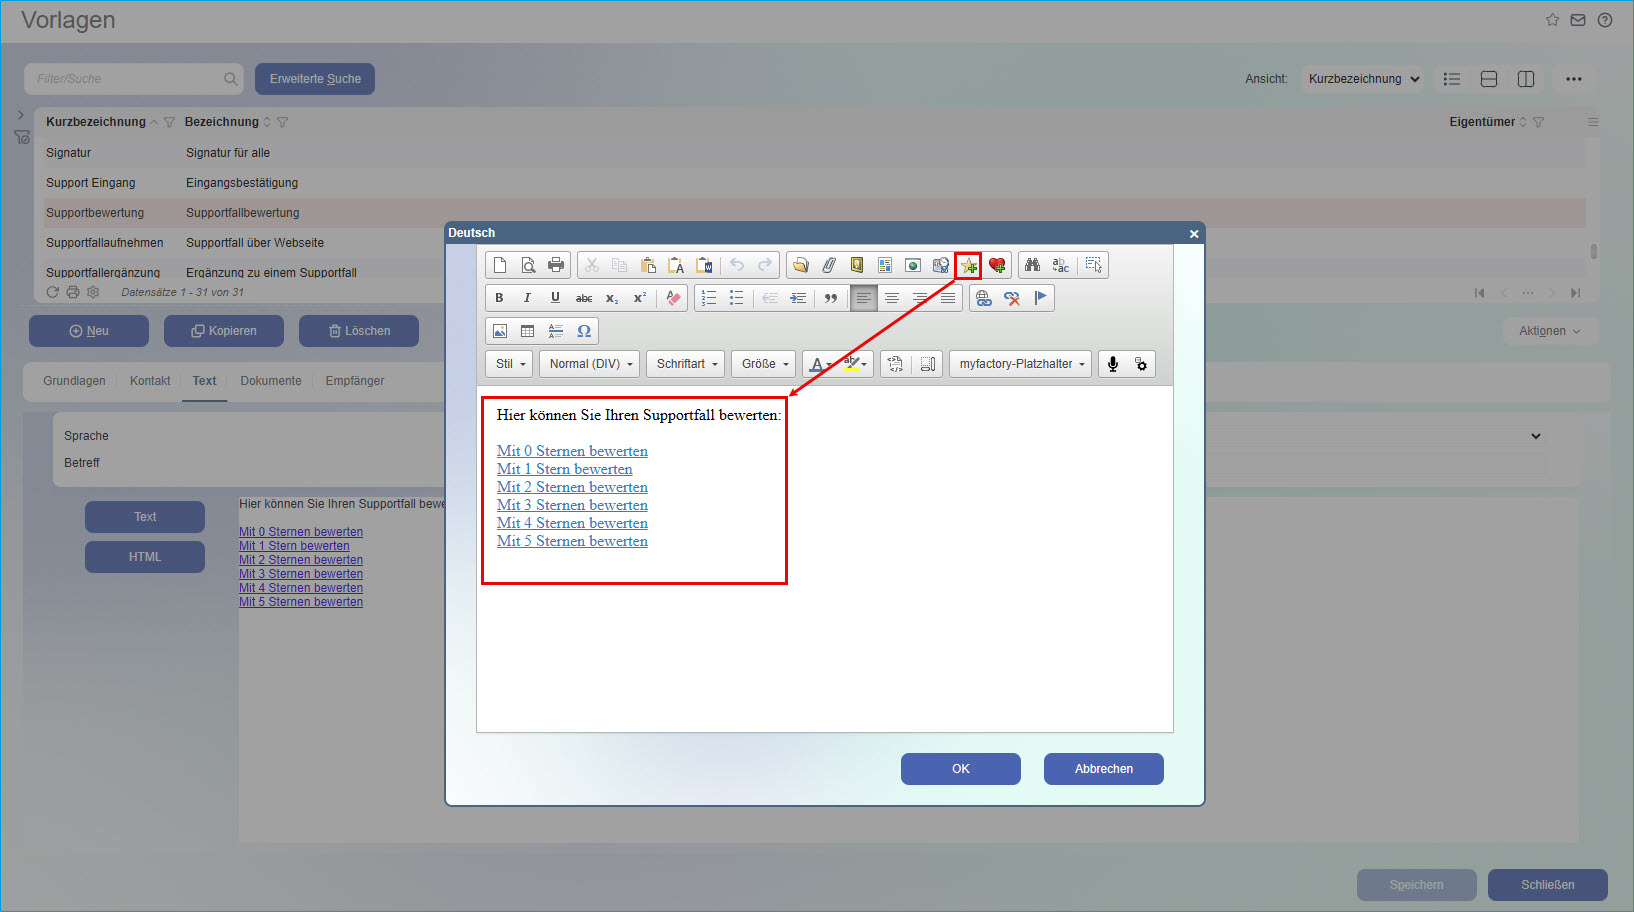Viewport: 1634px width, 912px height.
Task: Click the Neu button
Action: pyautogui.click(x=89, y=331)
